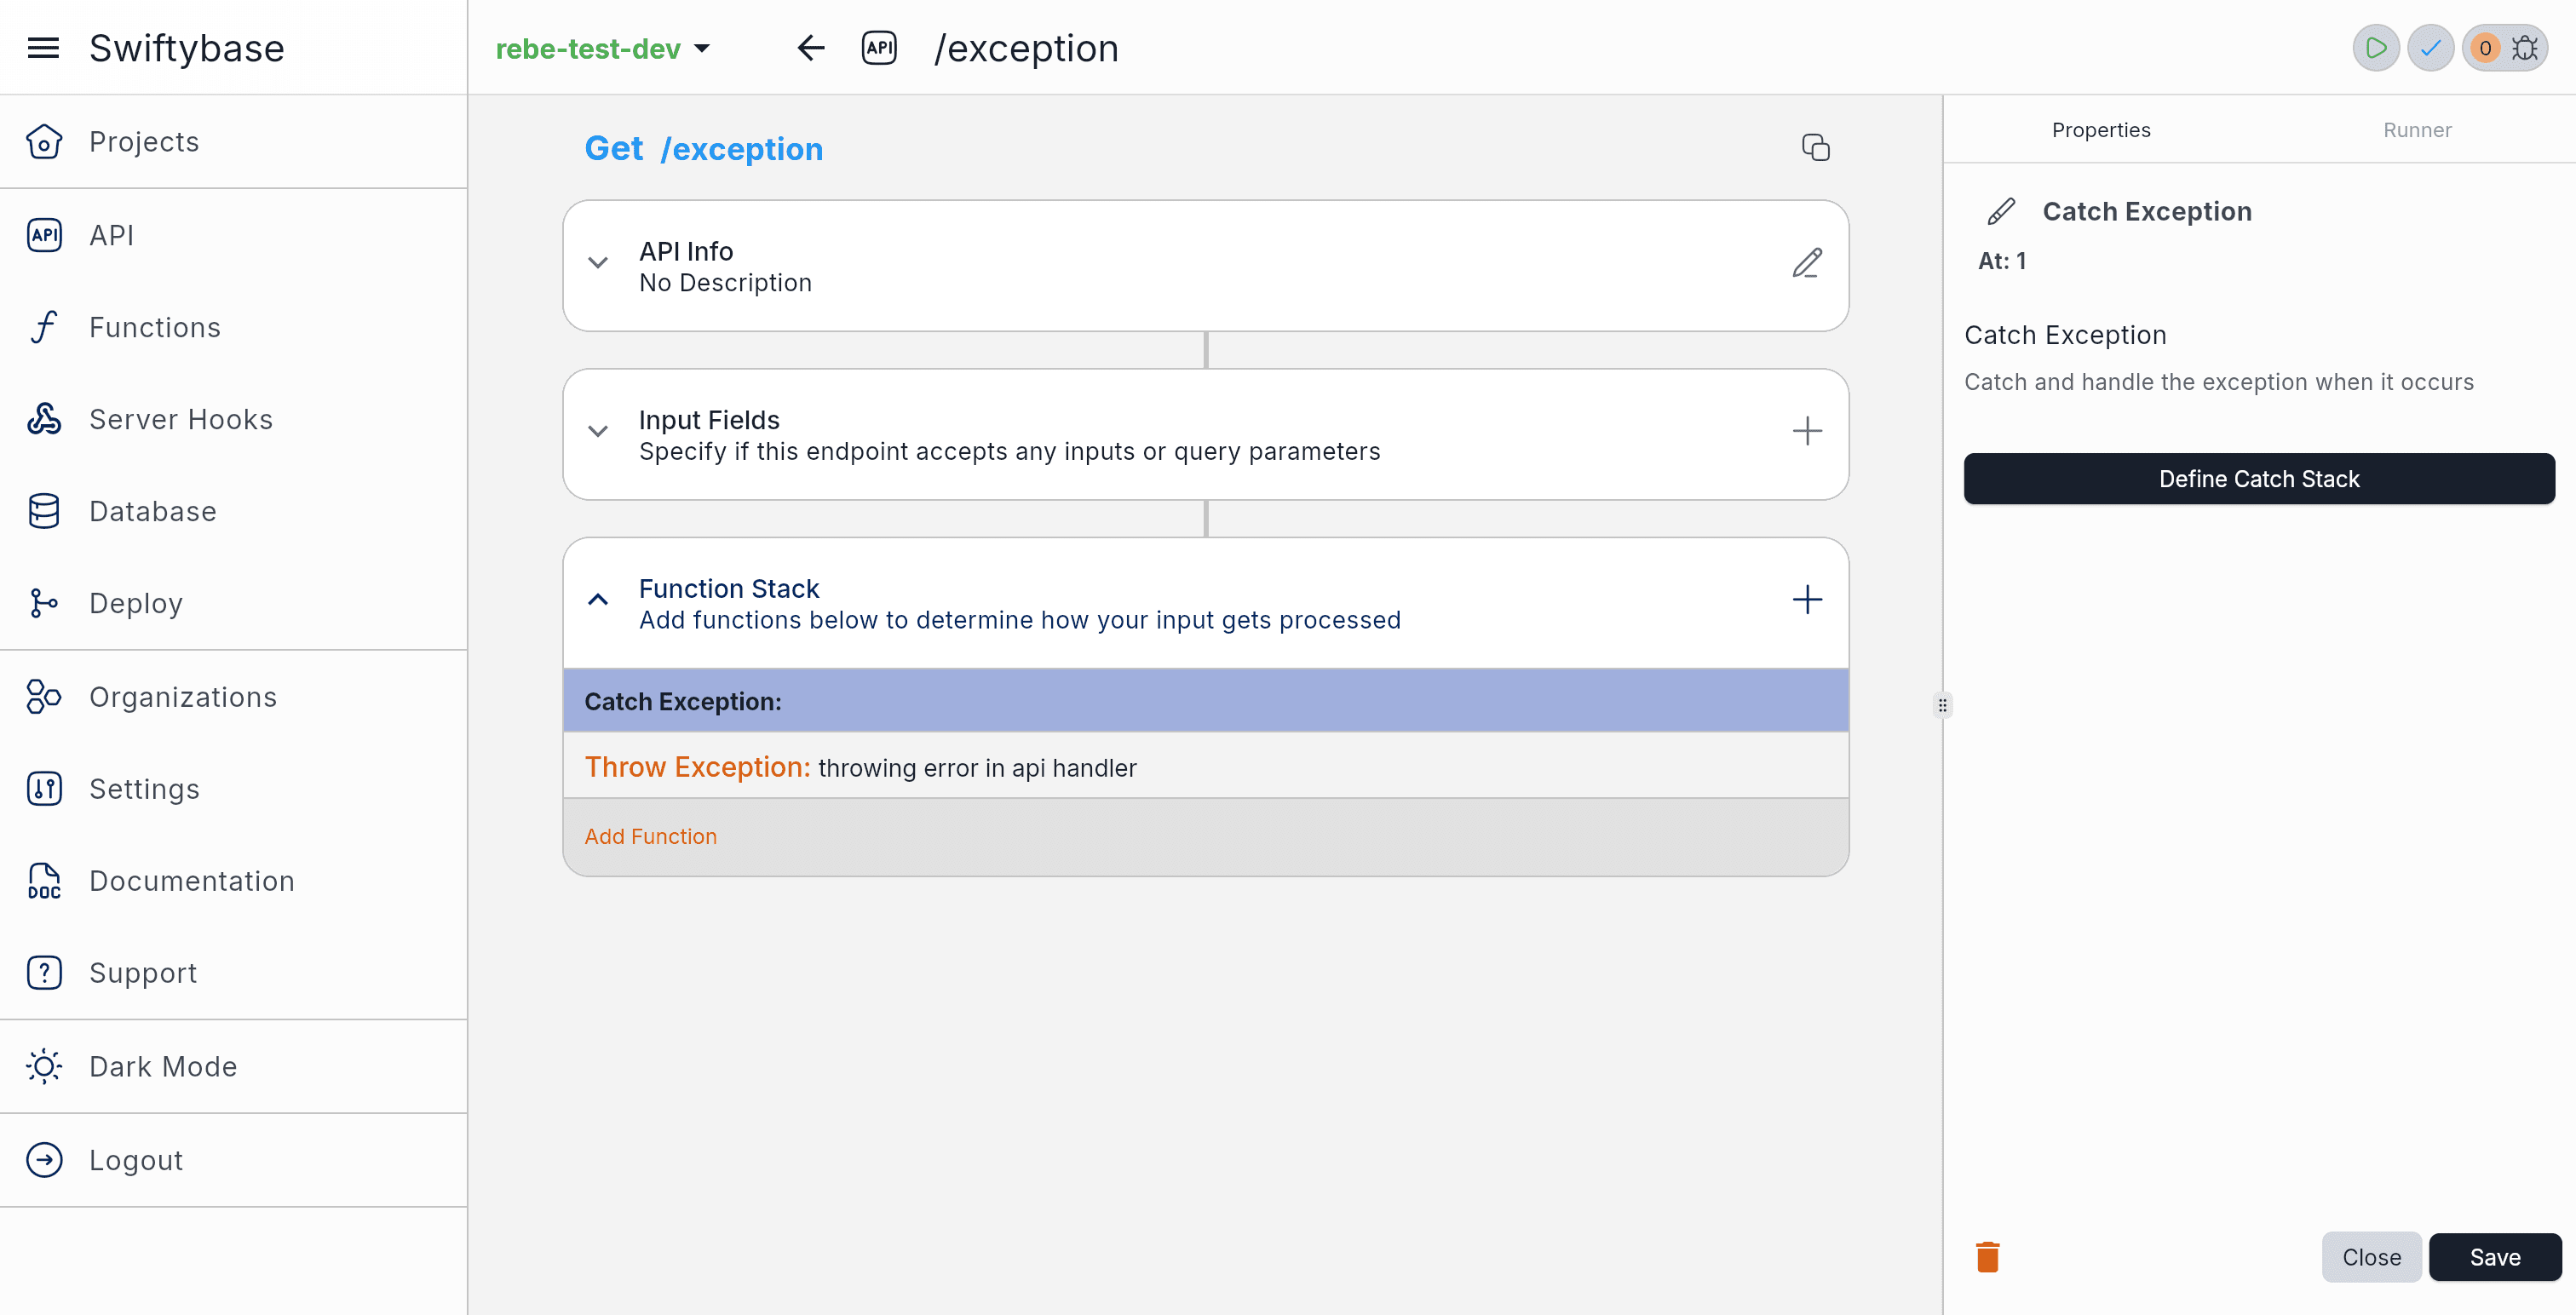Click the Logout label
This screenshot has width=2576, height=1315.
[x=136, y=1160]
